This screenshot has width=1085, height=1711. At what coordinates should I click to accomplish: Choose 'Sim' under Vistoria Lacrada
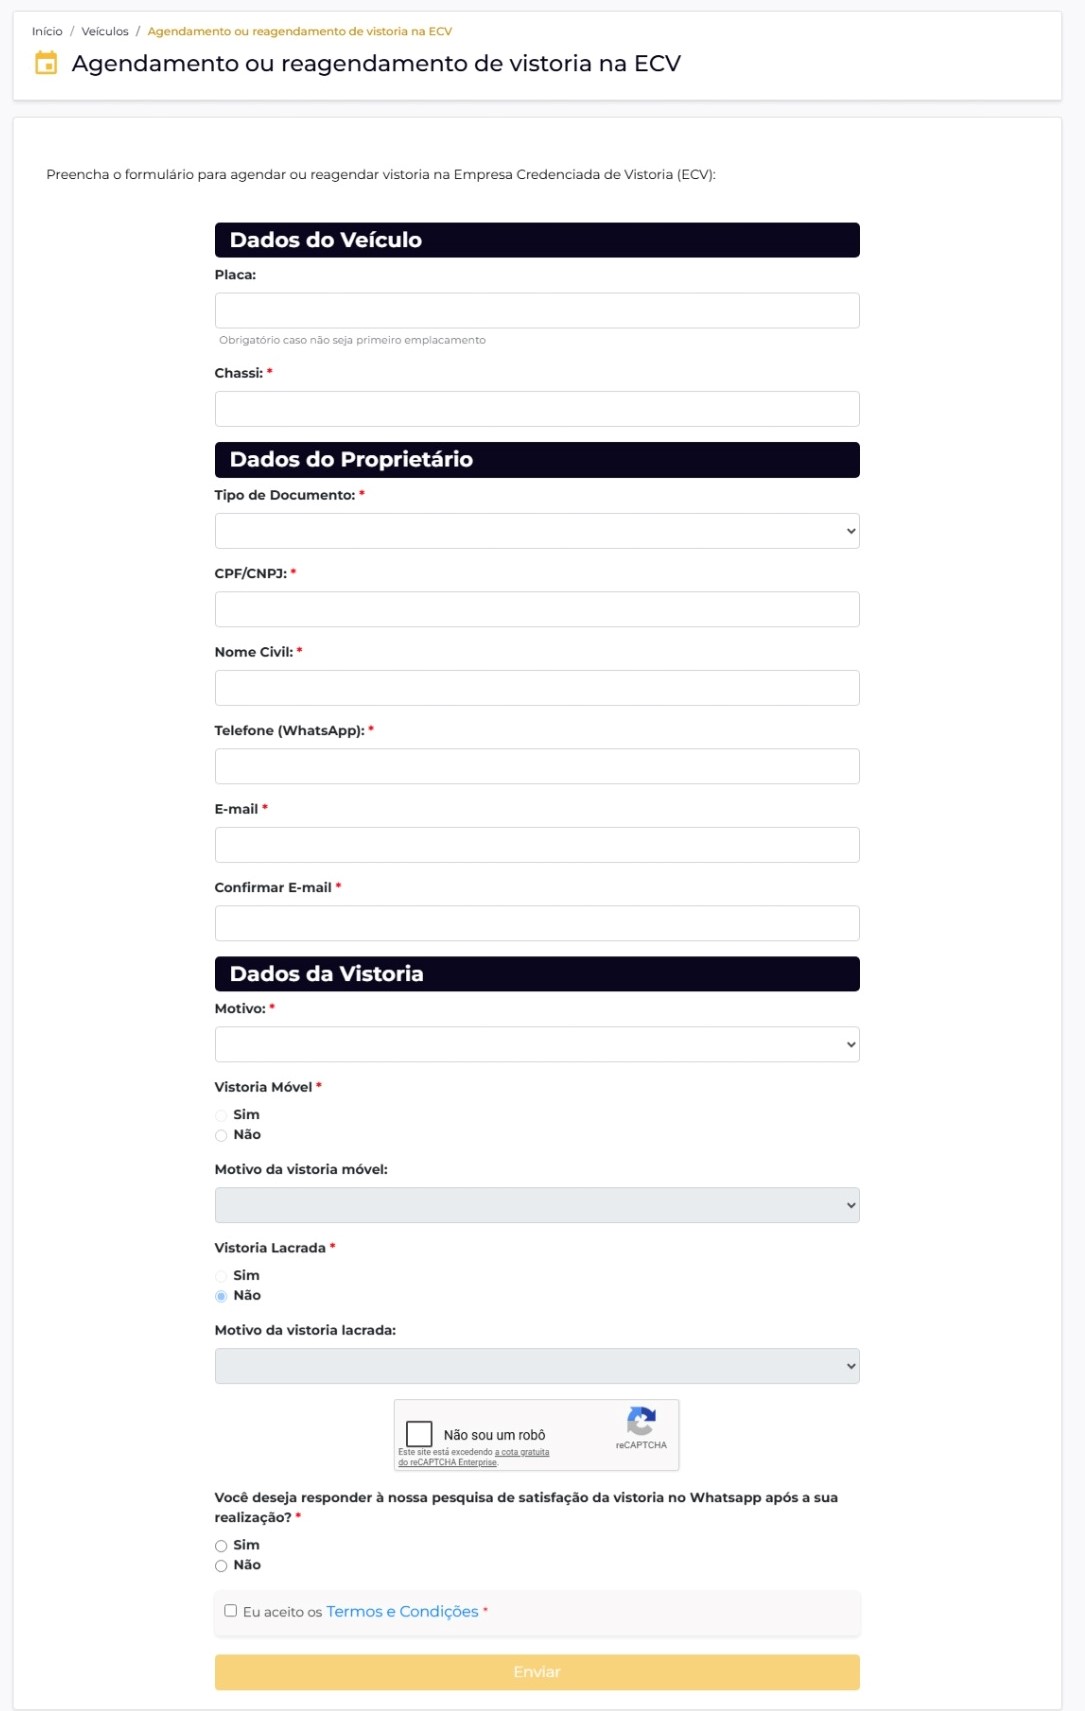point(221,1276)
